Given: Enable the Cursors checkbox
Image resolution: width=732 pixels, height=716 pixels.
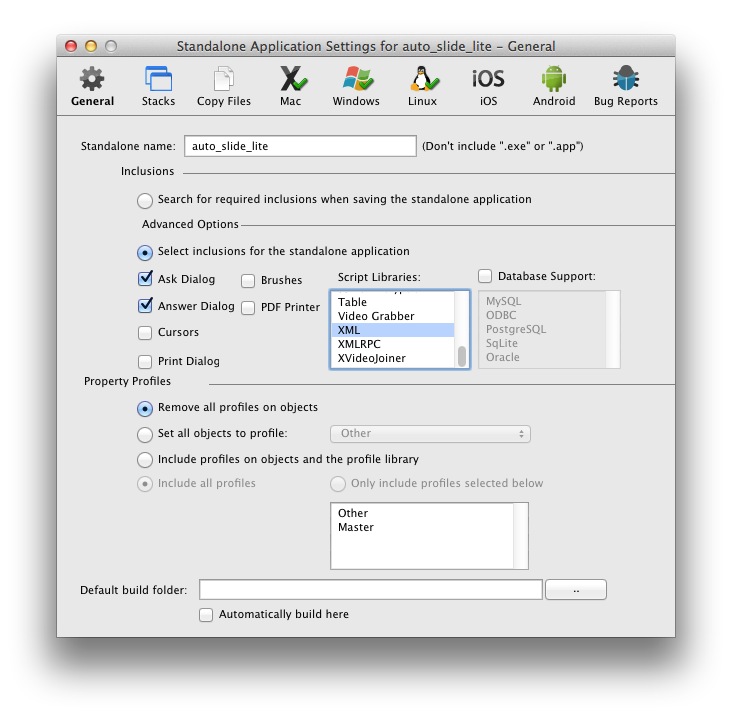Looking at the screenshot, I should coord(145,333).
